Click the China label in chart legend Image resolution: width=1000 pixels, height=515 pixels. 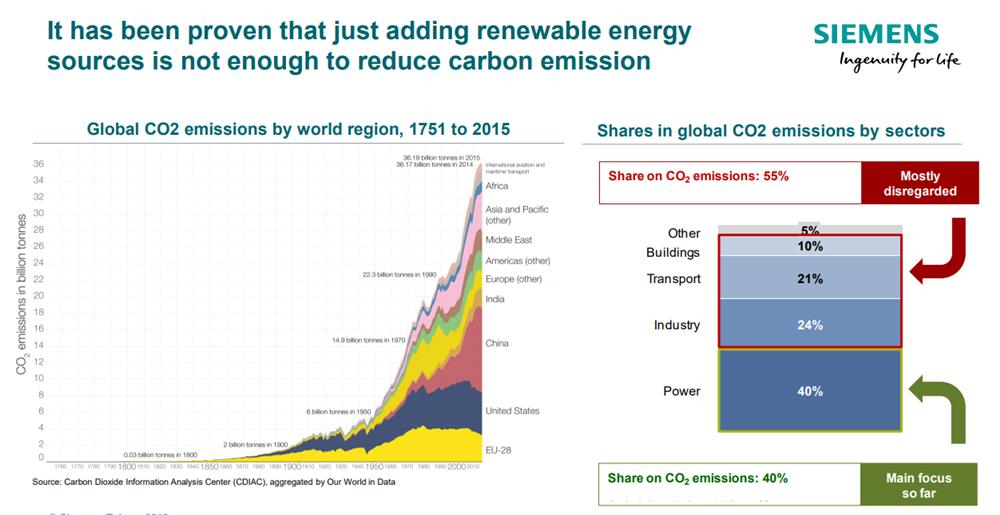pos(497,343)
